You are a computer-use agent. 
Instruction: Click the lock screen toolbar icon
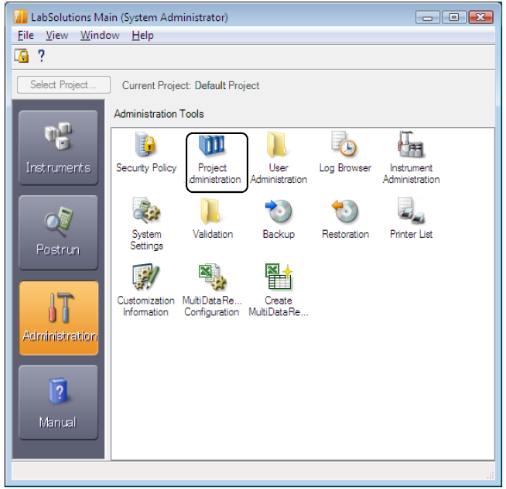click(22, 56)
